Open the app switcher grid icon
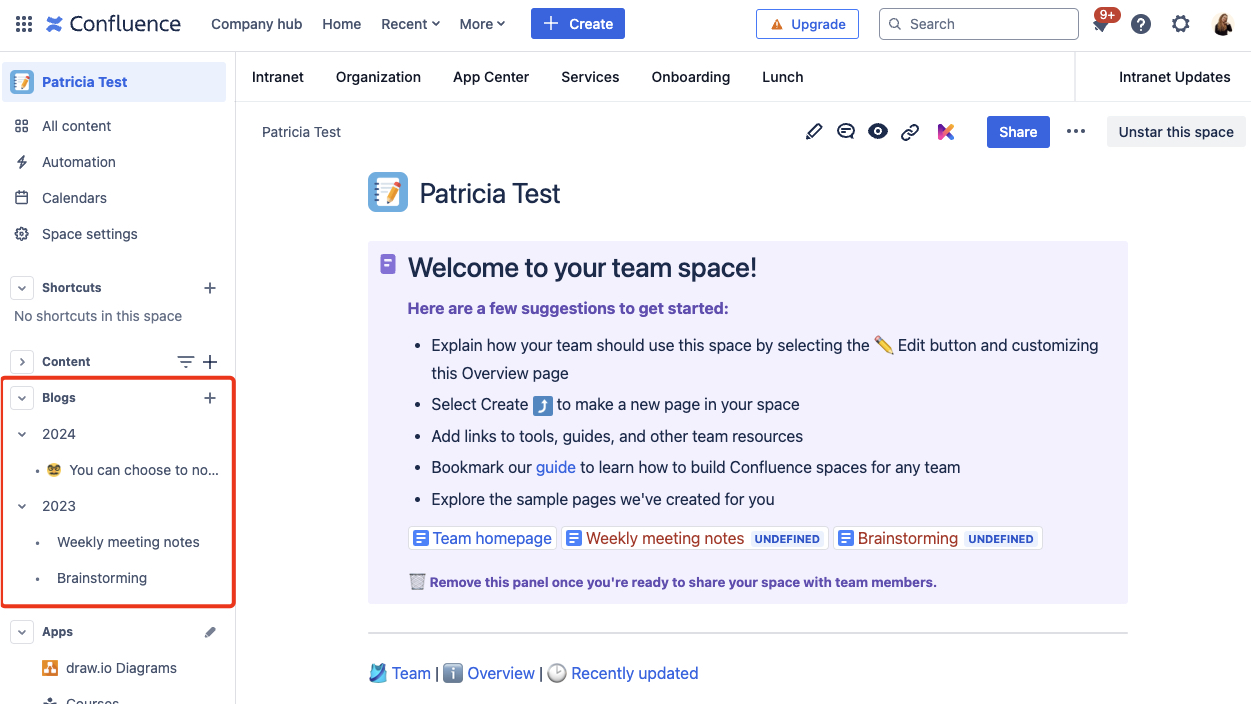 click(x=24, y=23)
